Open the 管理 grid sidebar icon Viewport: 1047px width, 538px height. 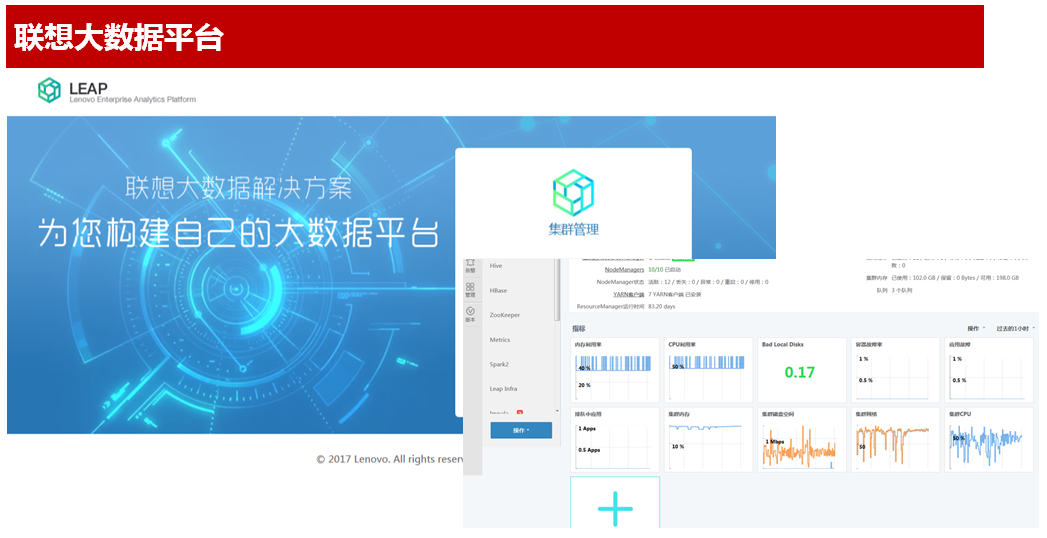click(470, 289)
